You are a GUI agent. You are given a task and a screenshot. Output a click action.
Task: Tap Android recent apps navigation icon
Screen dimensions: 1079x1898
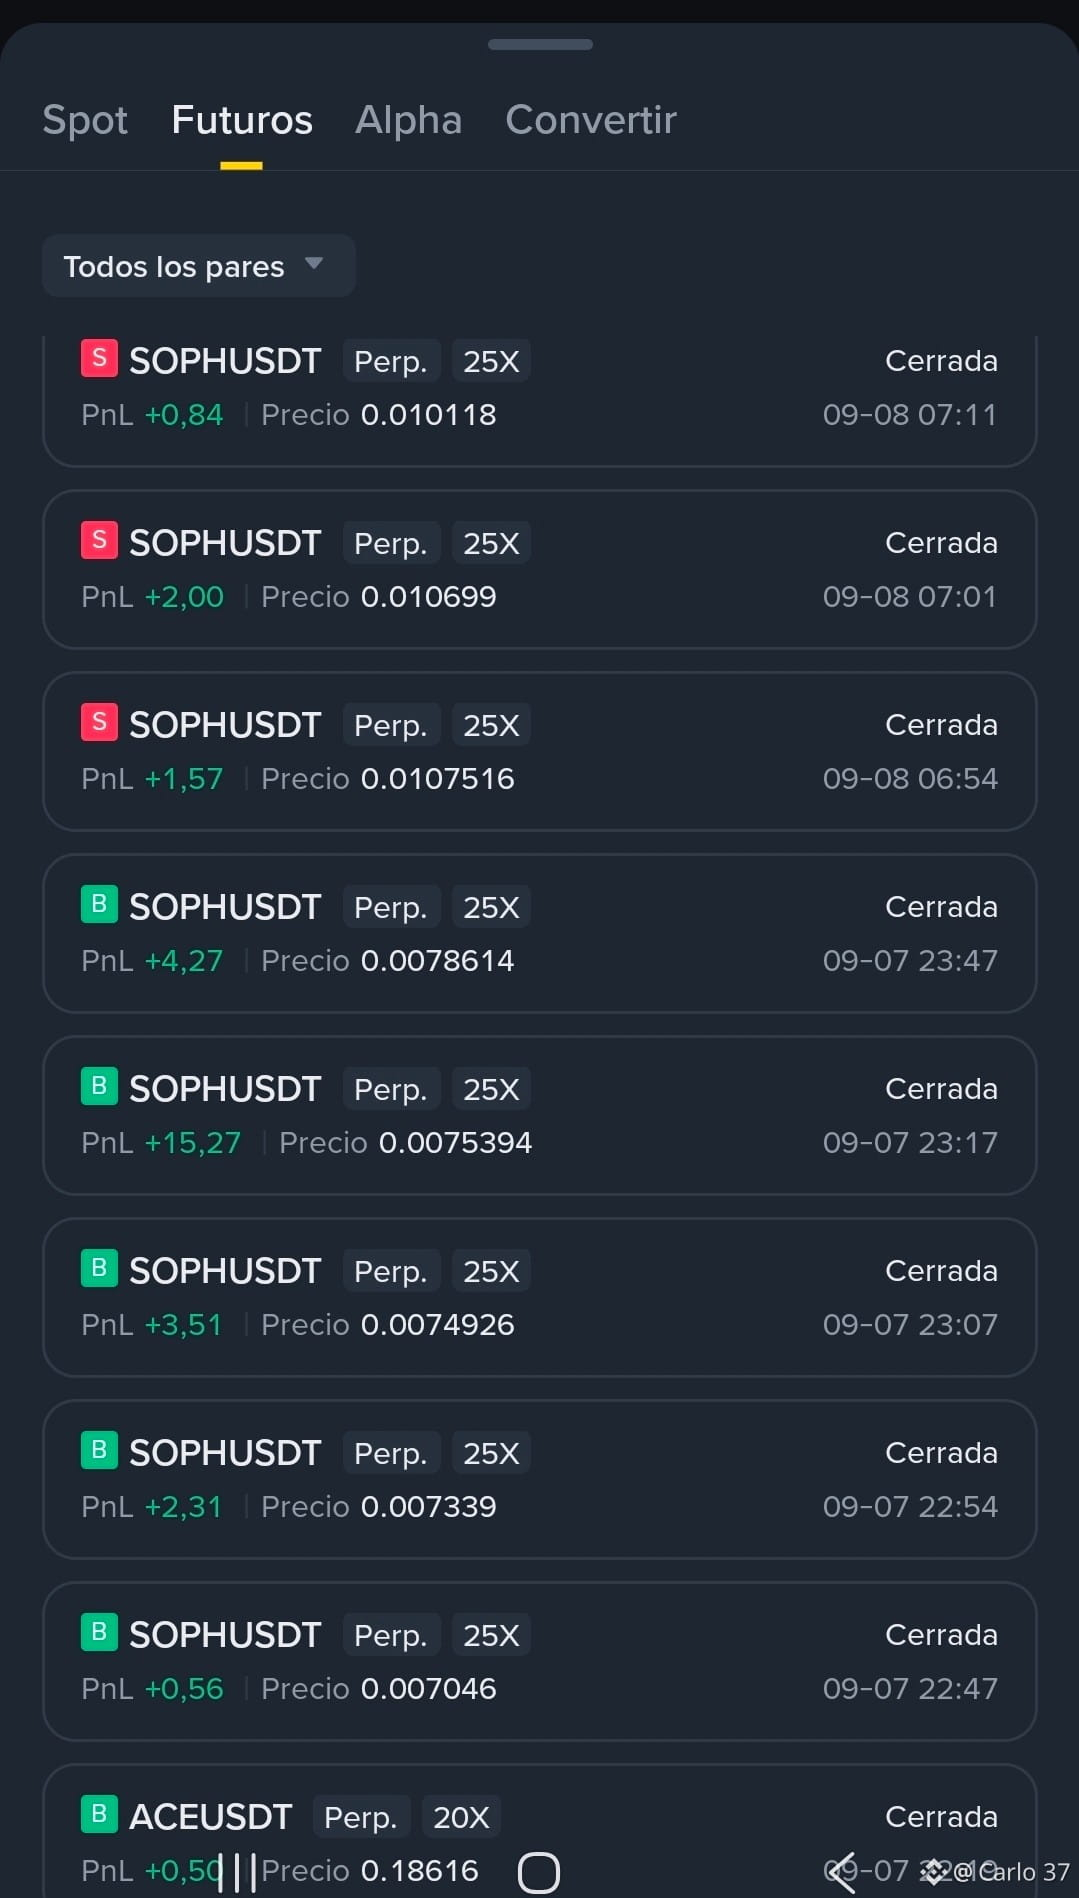click(x=237, y=1872)
